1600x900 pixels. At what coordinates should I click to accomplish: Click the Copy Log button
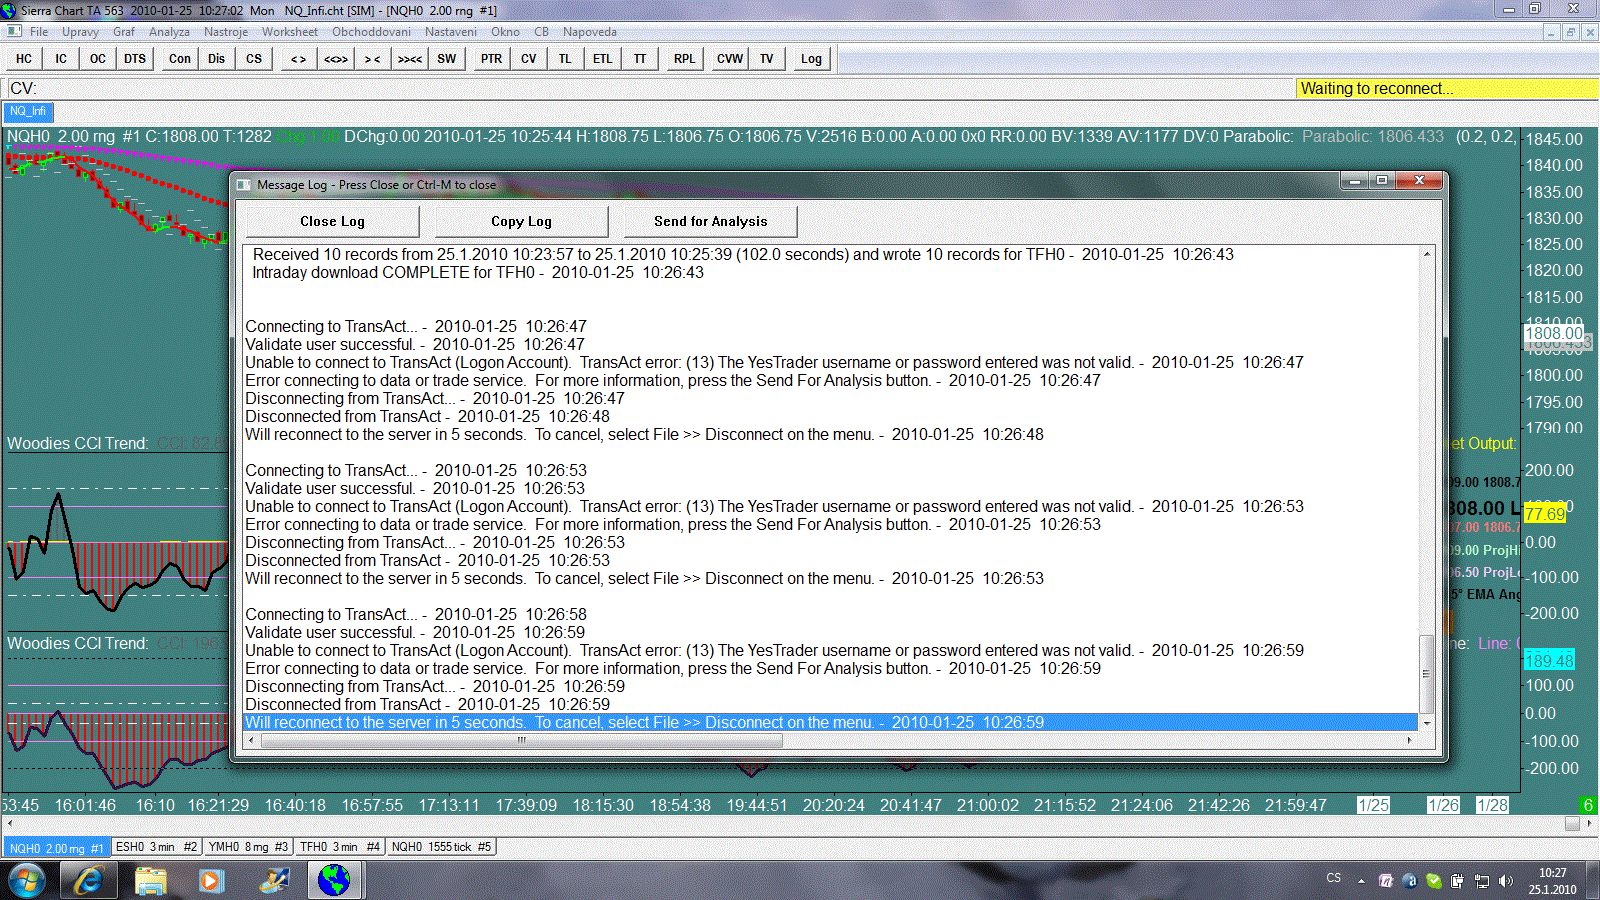click(521, 221)
